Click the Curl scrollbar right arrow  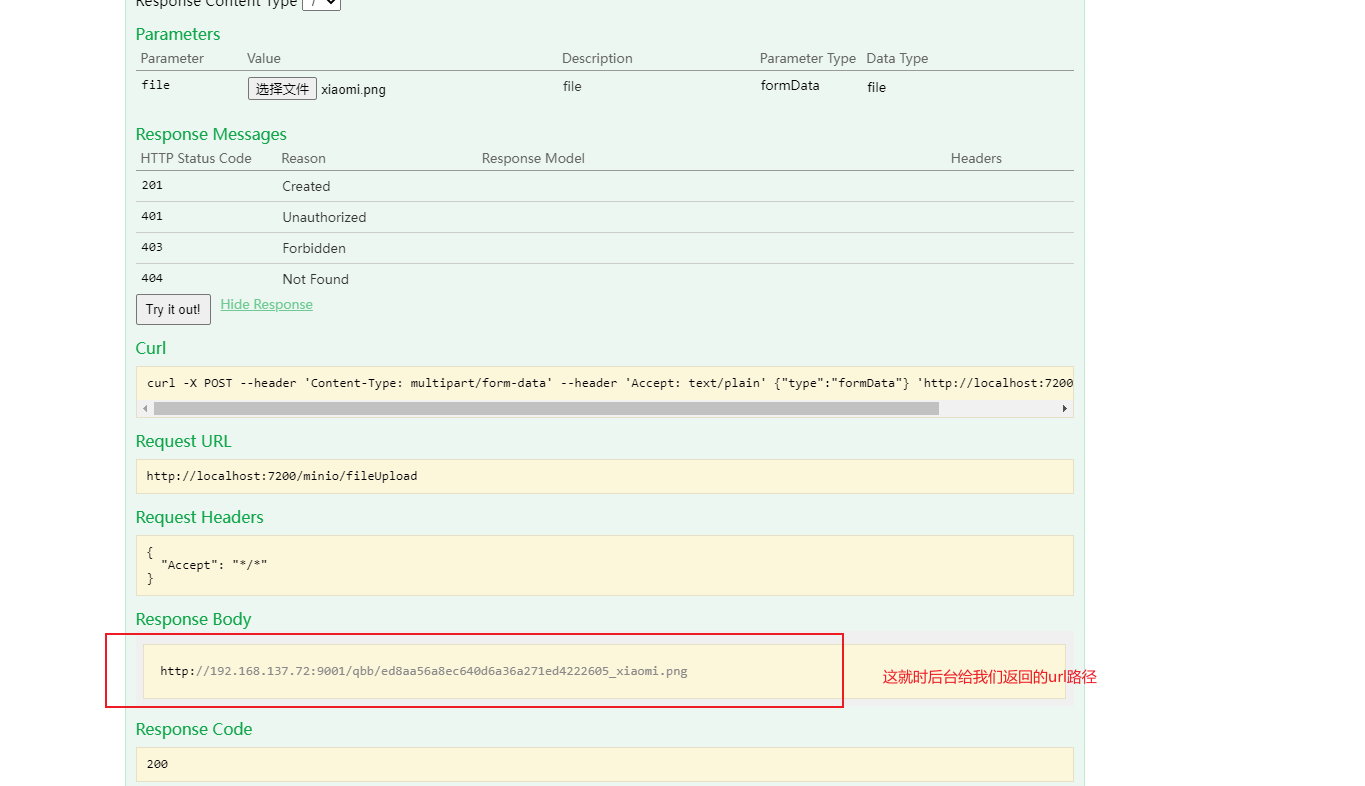[x=1064, y=408]
